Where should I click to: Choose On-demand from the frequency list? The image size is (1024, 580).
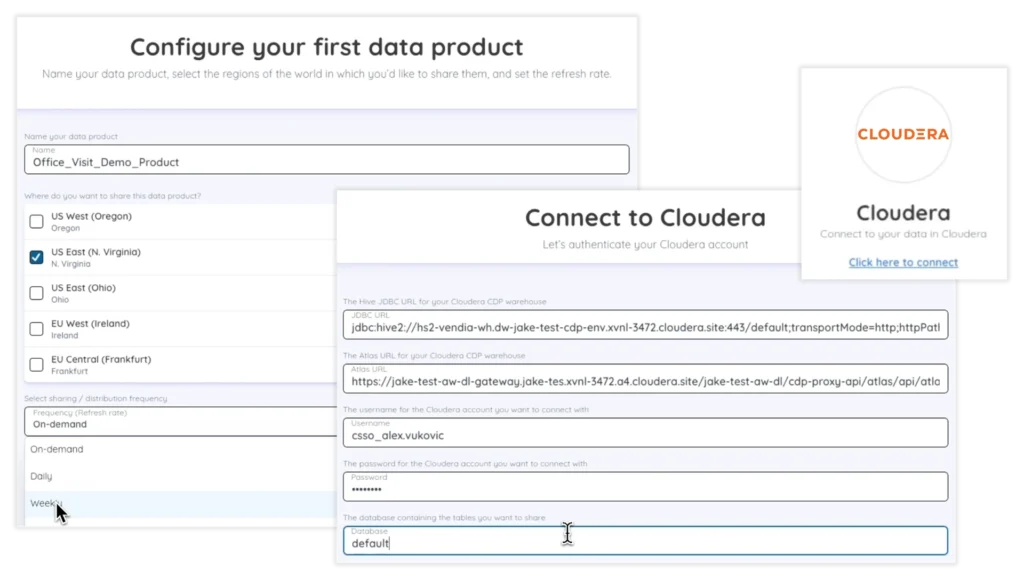click(57, 450)
